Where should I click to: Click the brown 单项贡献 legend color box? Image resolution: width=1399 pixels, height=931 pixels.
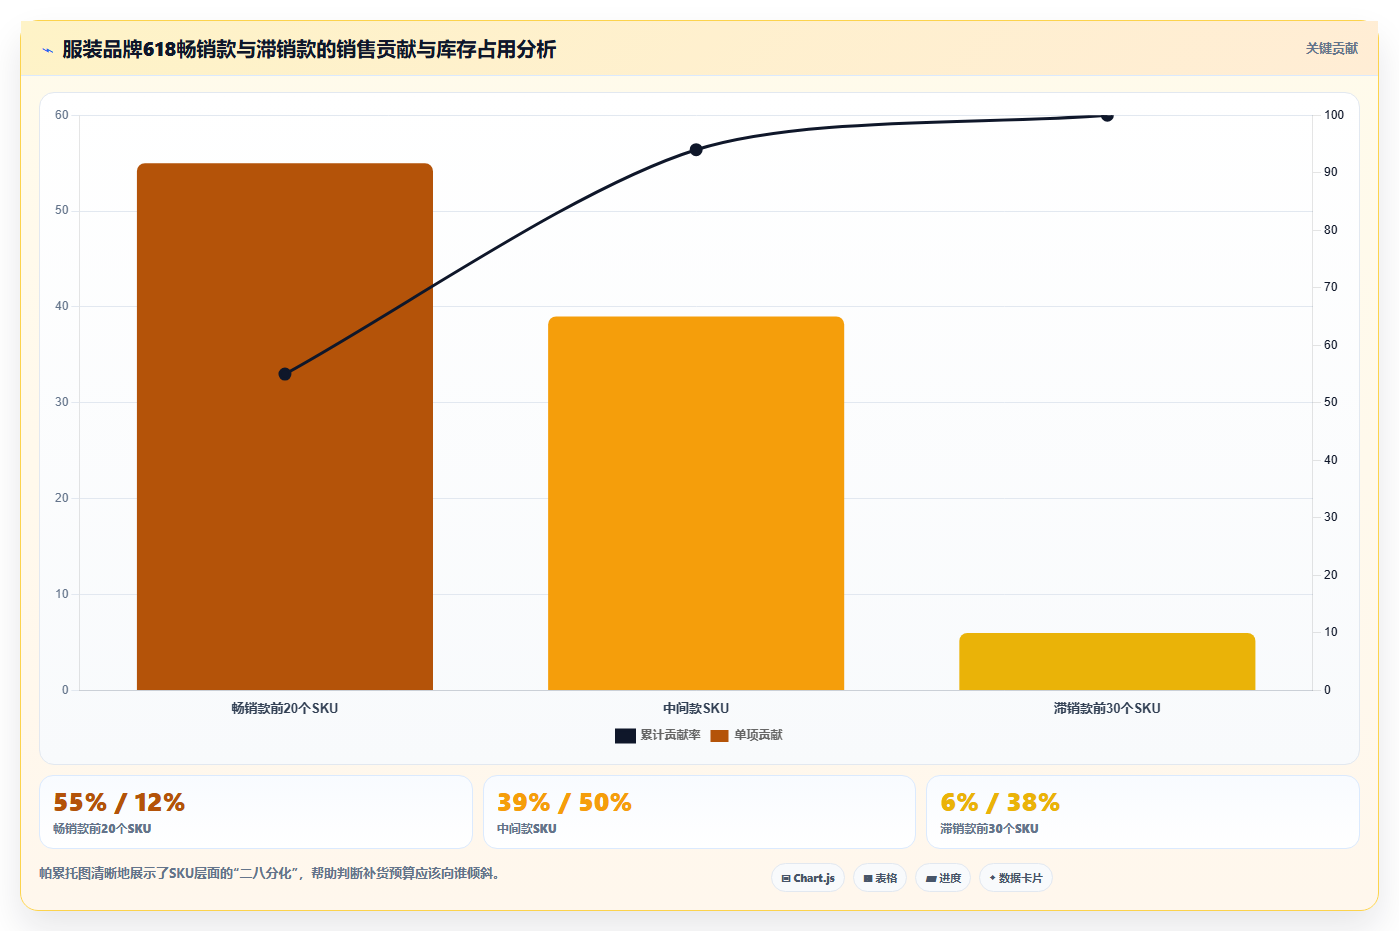(719, 736)
